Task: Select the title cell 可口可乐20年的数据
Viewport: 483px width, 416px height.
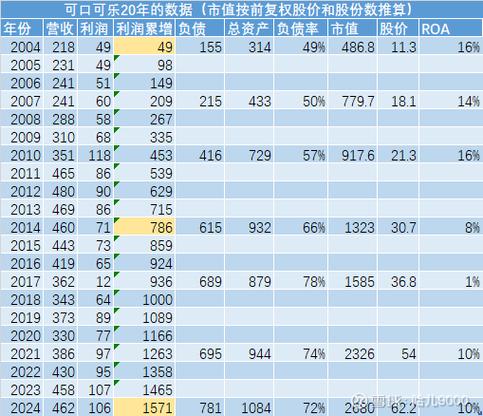Action: pyautogui.click(x=241, y=9)
